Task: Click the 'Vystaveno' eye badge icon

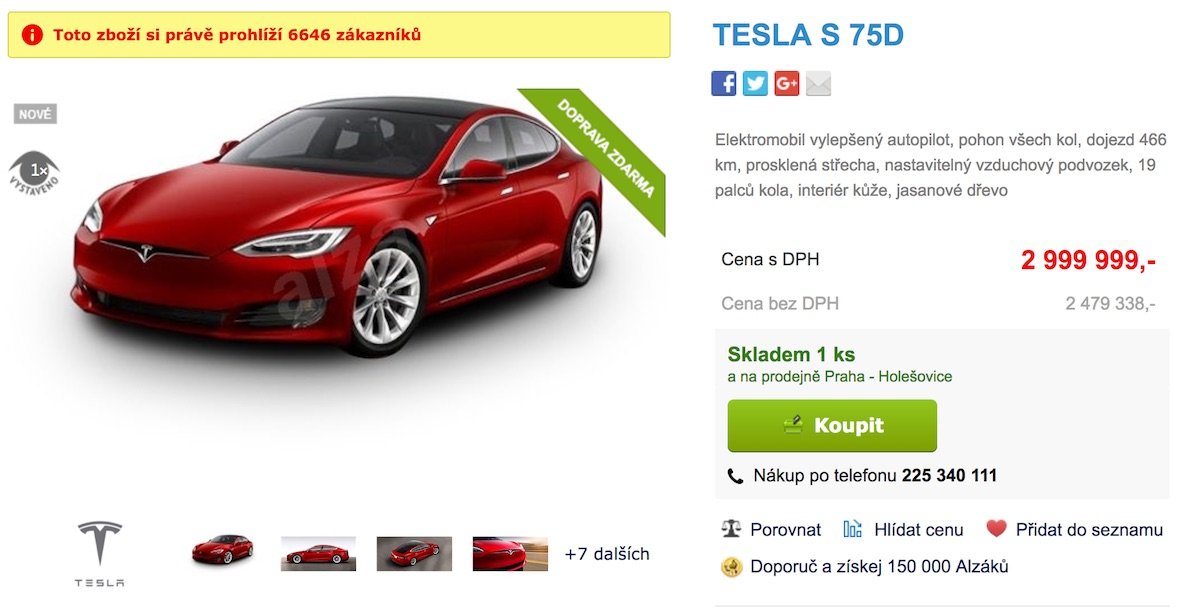Action: pyautogui.click(x=34, y=172)
